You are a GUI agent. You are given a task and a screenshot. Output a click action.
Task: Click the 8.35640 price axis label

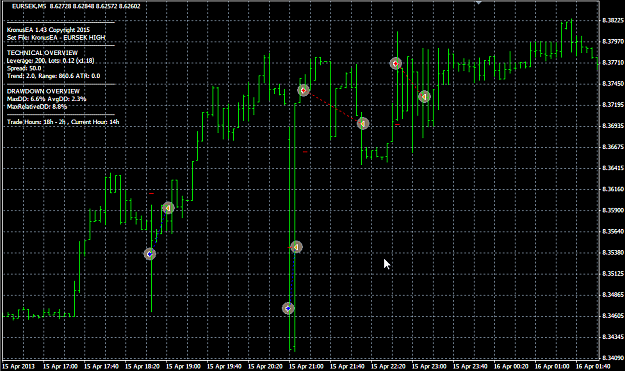point(613,232)
